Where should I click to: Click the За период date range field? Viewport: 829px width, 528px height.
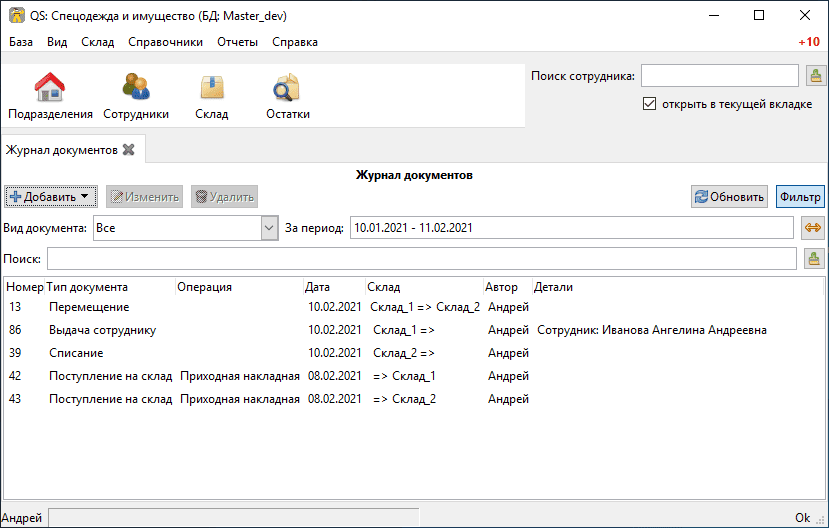[x=572, y=228]
